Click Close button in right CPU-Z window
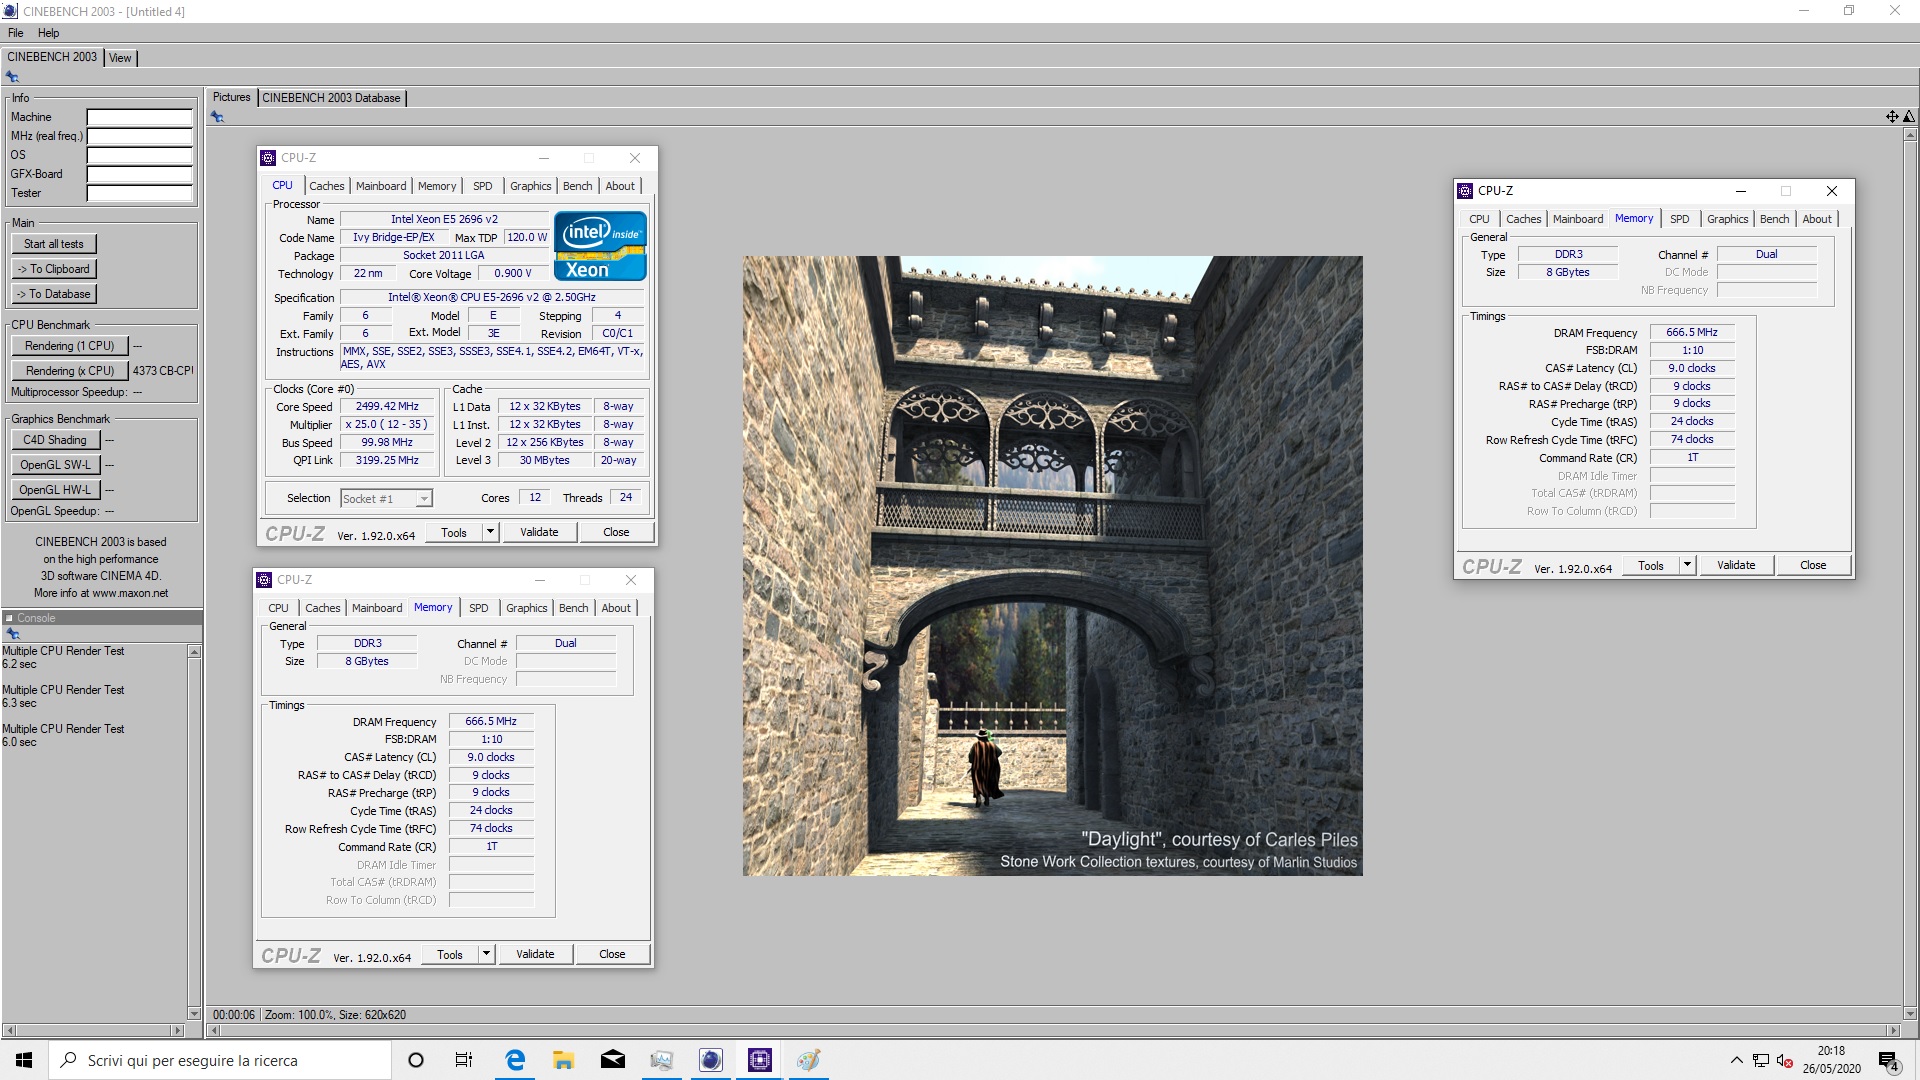The height and width of the screenshot is (1080, 1920). click(x=1813, y=565)
